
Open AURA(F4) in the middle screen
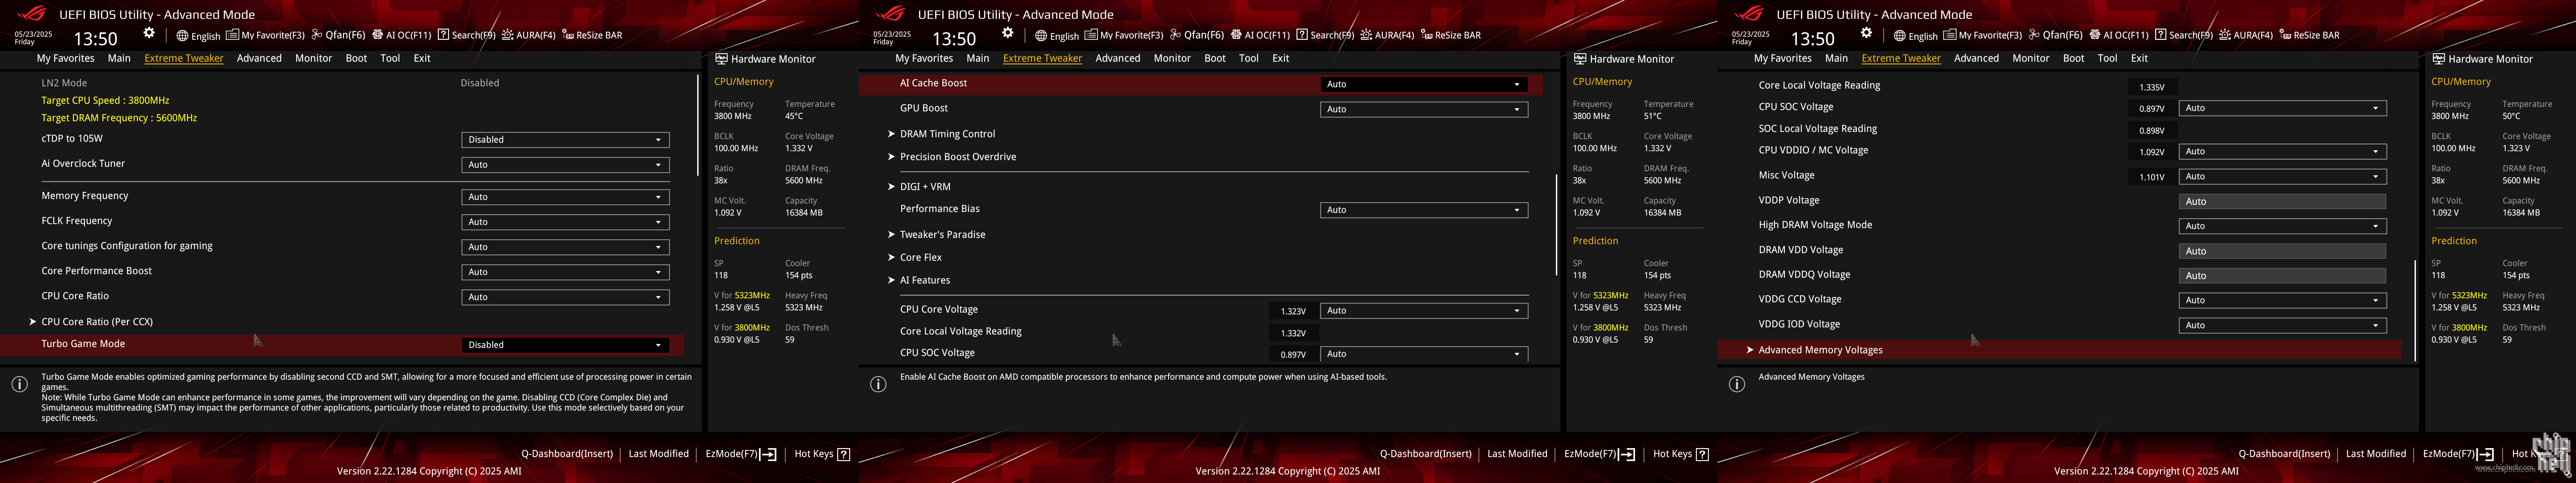1387,35
